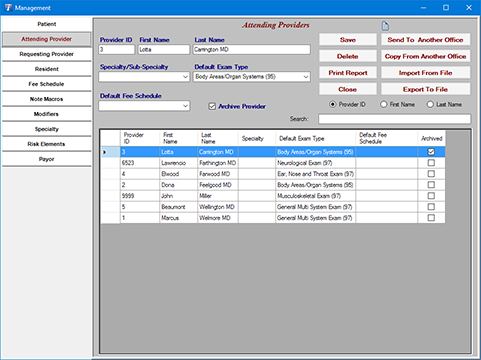Viewport: 481px width, 360px height.
Task: Check Archived box for Dona Feelgood MD
Action: (x=431, y=185)
